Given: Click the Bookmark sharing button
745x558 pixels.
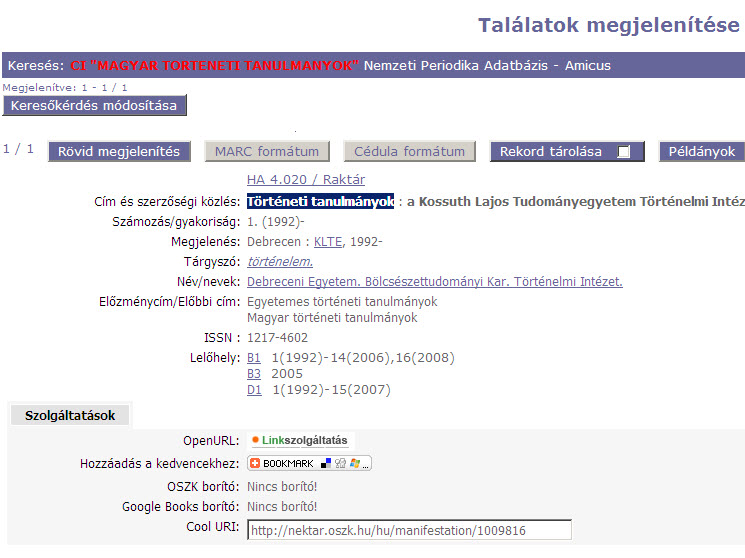Looking at the screenshot, I should pos(310,464).
